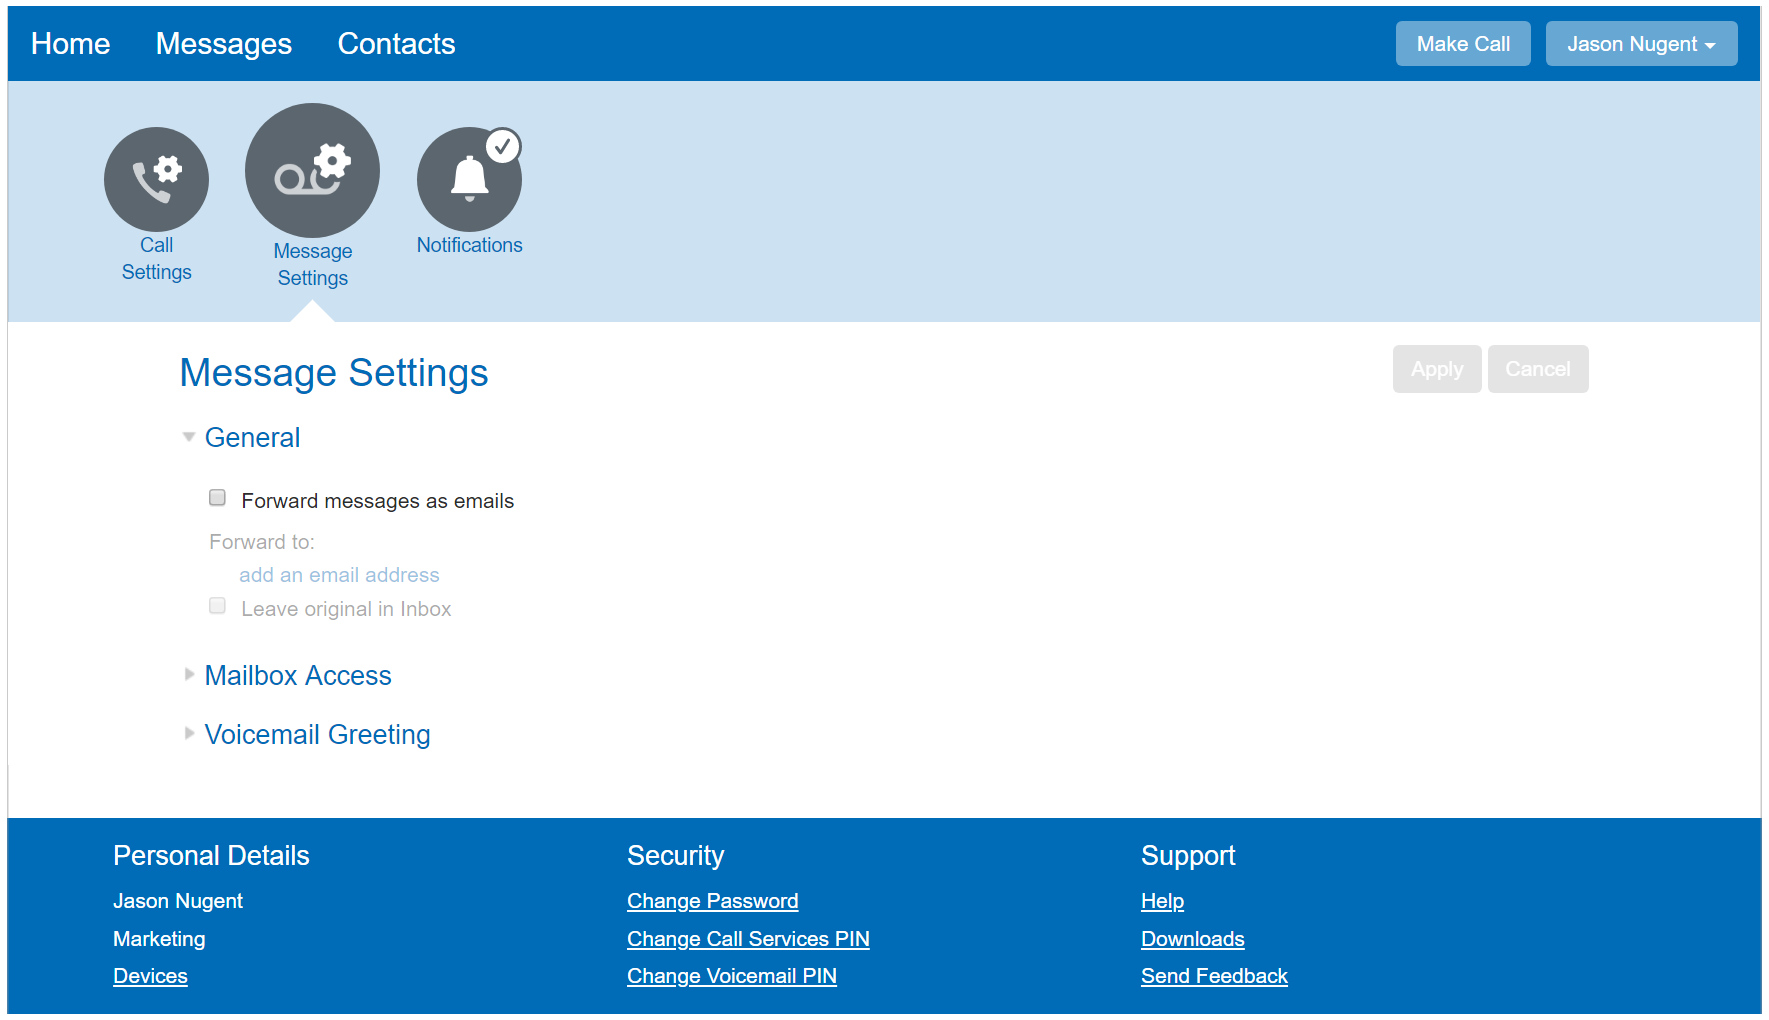Open the Messages menu

[224, 44]
